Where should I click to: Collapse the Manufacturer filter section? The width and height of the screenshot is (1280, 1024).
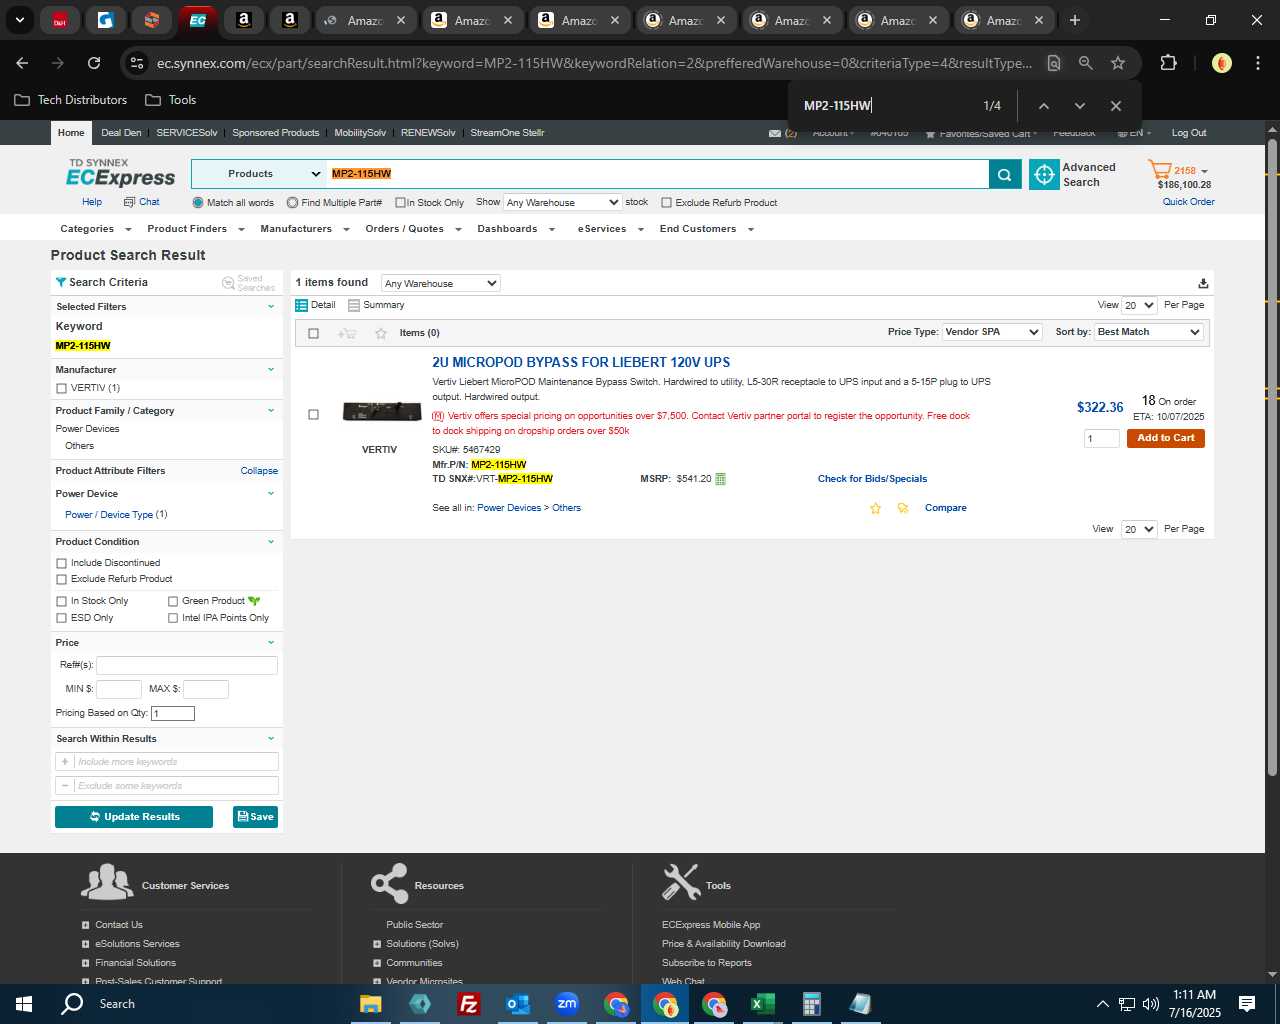270,370
